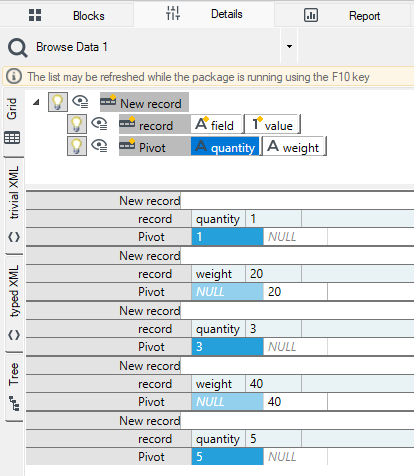Toggle eye visibility for Pivot row
Image resolution: width=414 pixels, height=476 pixels.
99,146
